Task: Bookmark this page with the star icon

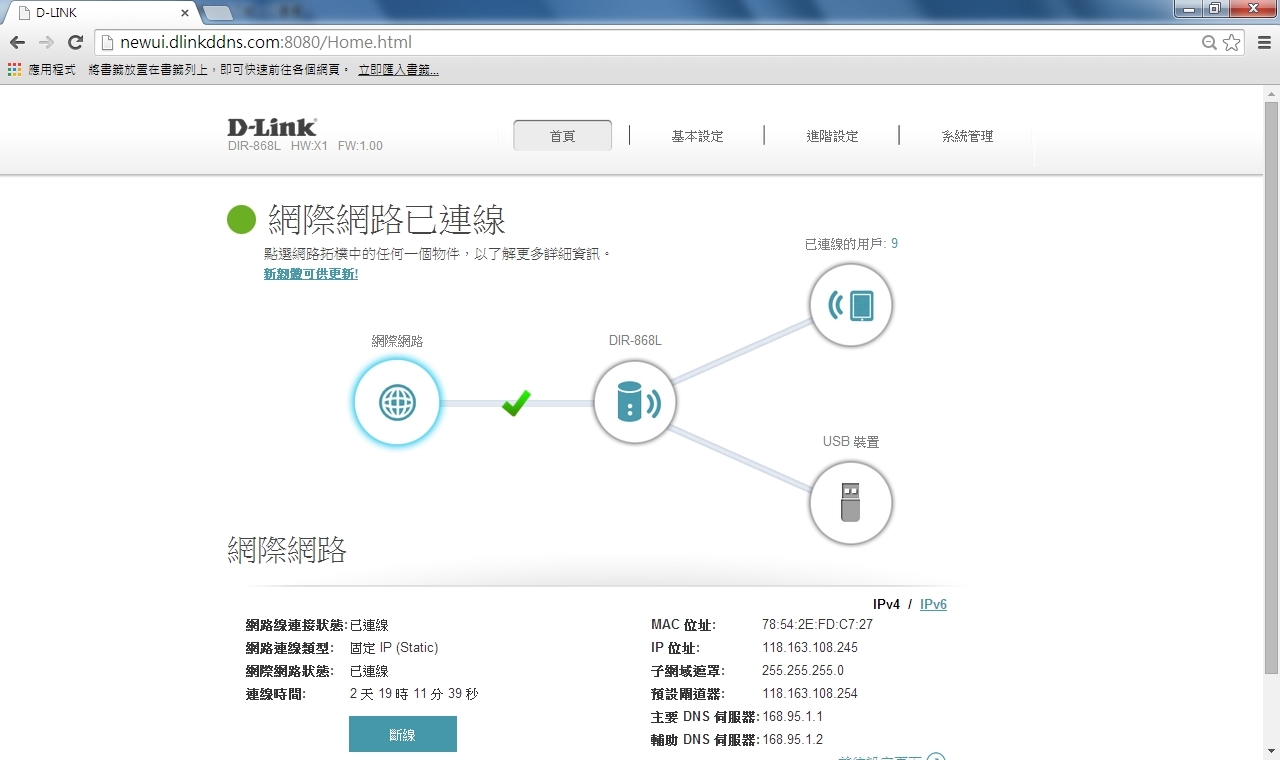Action: pyautogui.click(x=1232, y=42)
